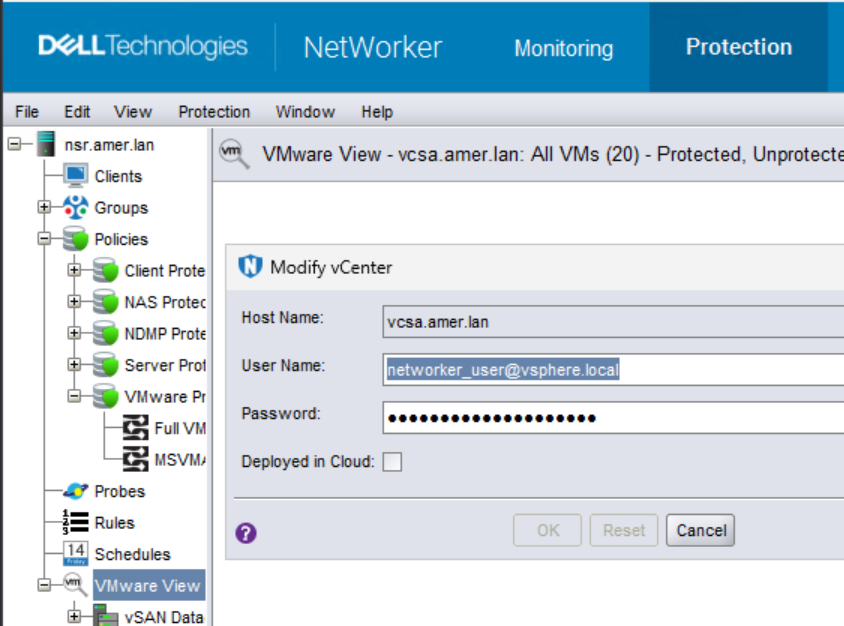Screen dimensions: 844x626
Task: Open the Groups node in the sidebar
Action: point(43,207)
